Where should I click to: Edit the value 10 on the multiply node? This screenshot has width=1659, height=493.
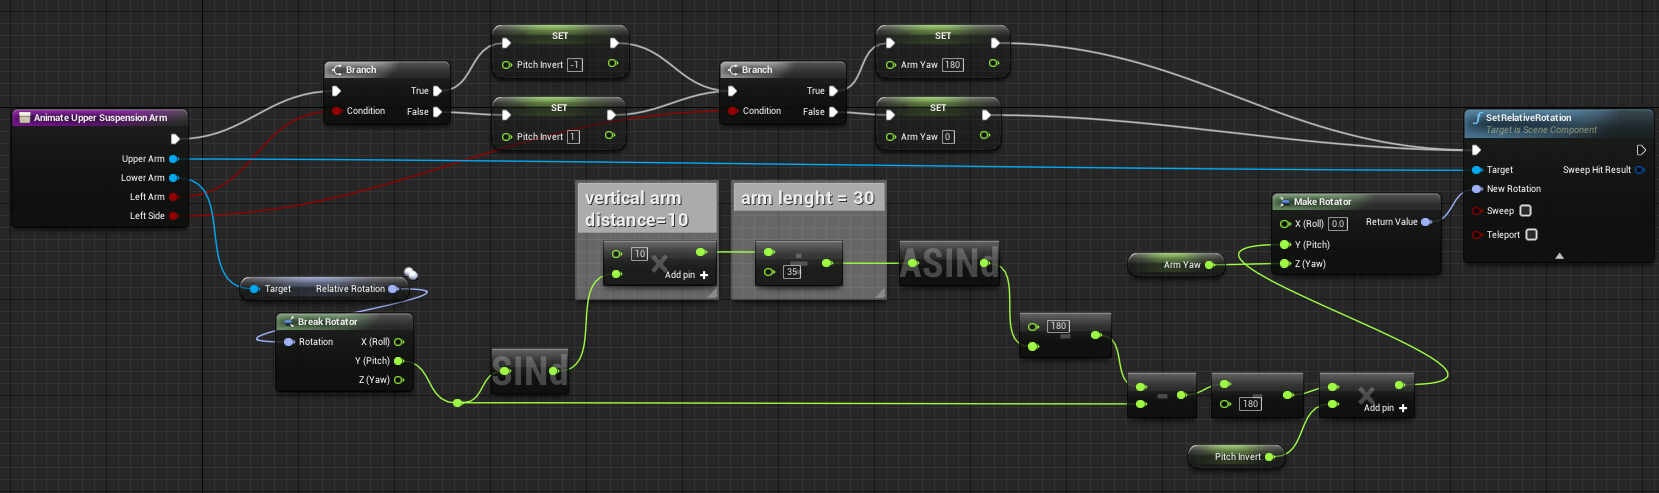coord(639,254)
